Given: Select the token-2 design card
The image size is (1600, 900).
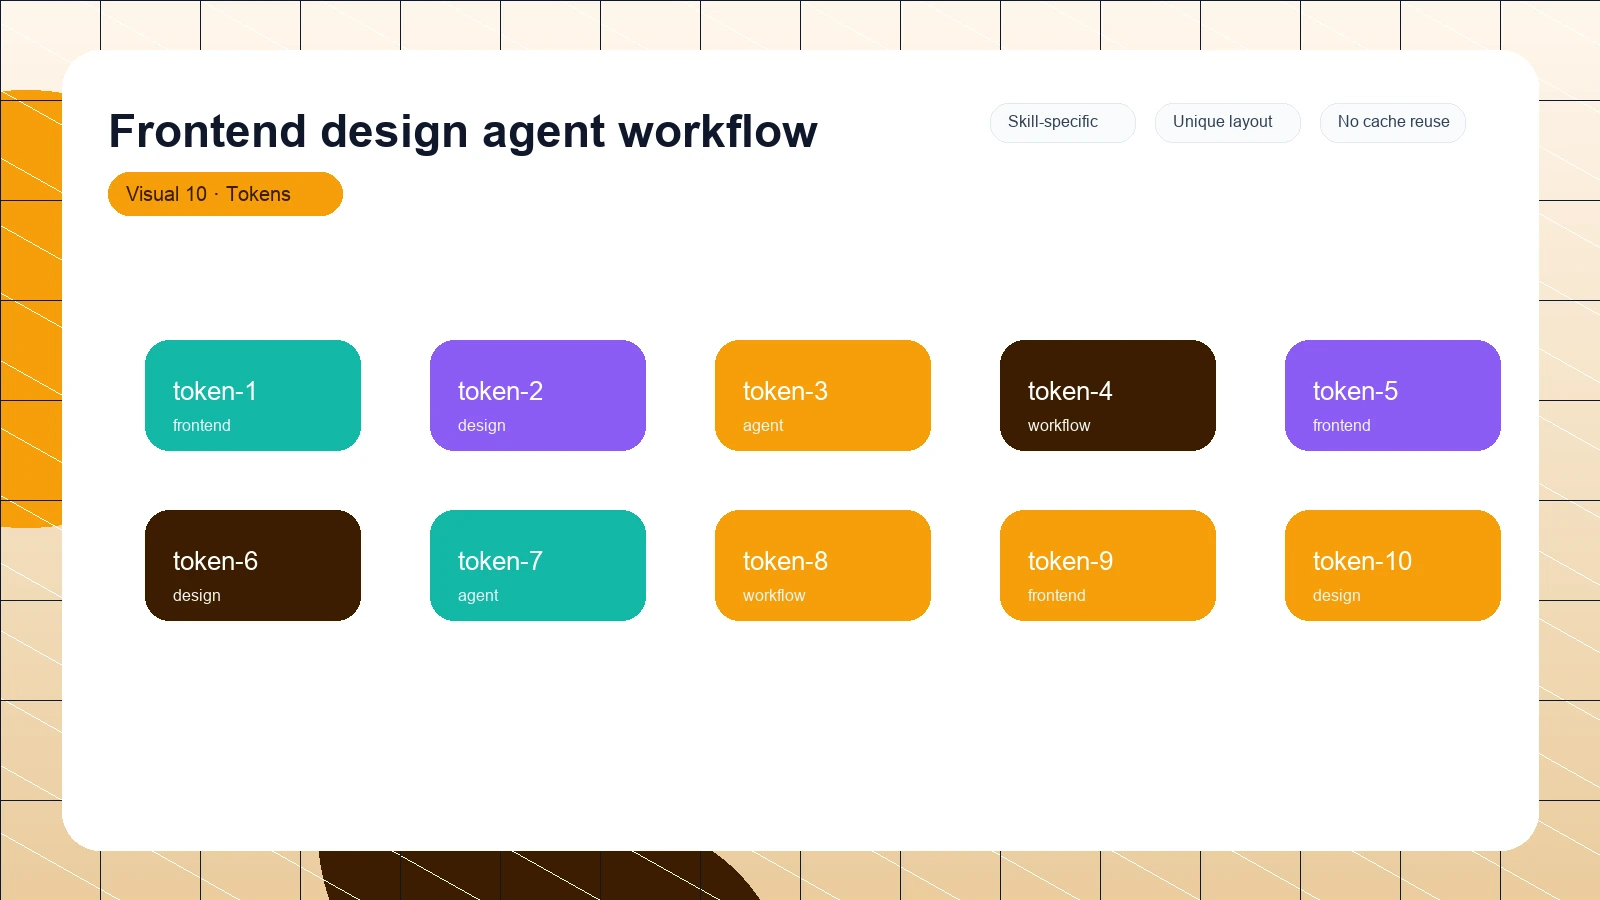Looking at the screenshot, I should [538, 395].
